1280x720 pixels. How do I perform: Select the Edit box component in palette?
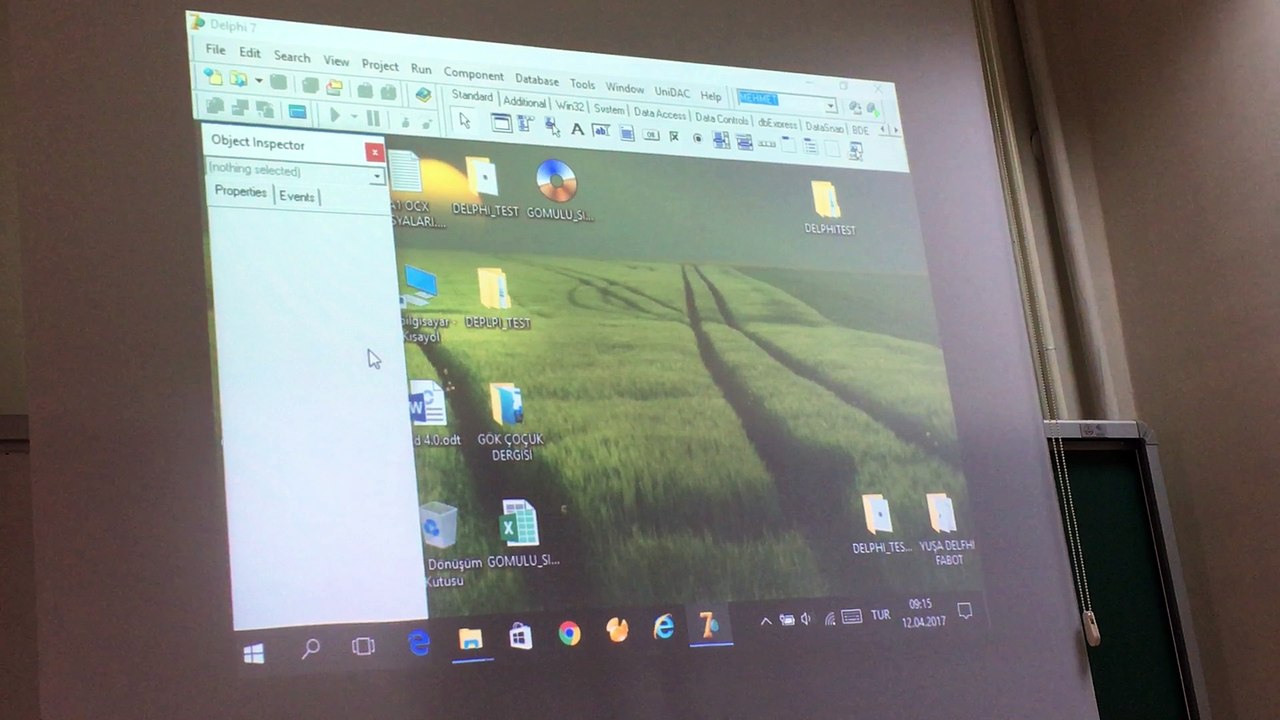click(x=601, y=131)
